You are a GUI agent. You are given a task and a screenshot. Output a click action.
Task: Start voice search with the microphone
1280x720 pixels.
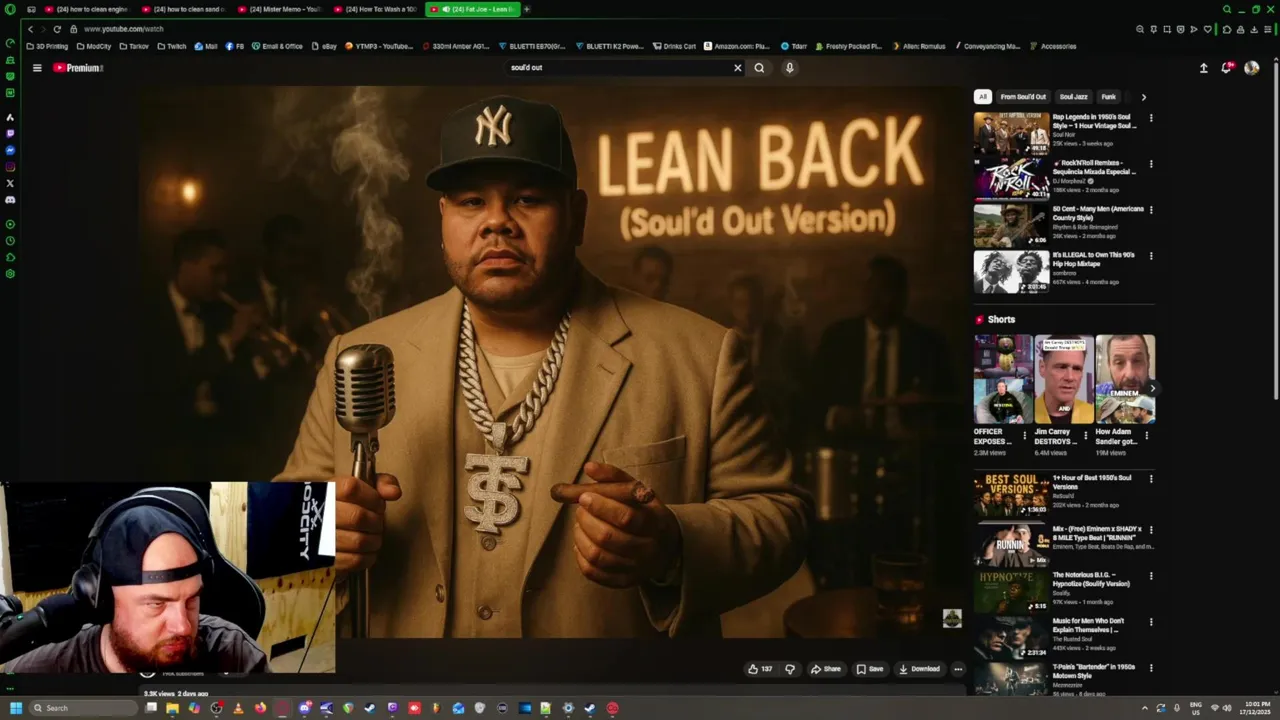click(x=789, y=68)
